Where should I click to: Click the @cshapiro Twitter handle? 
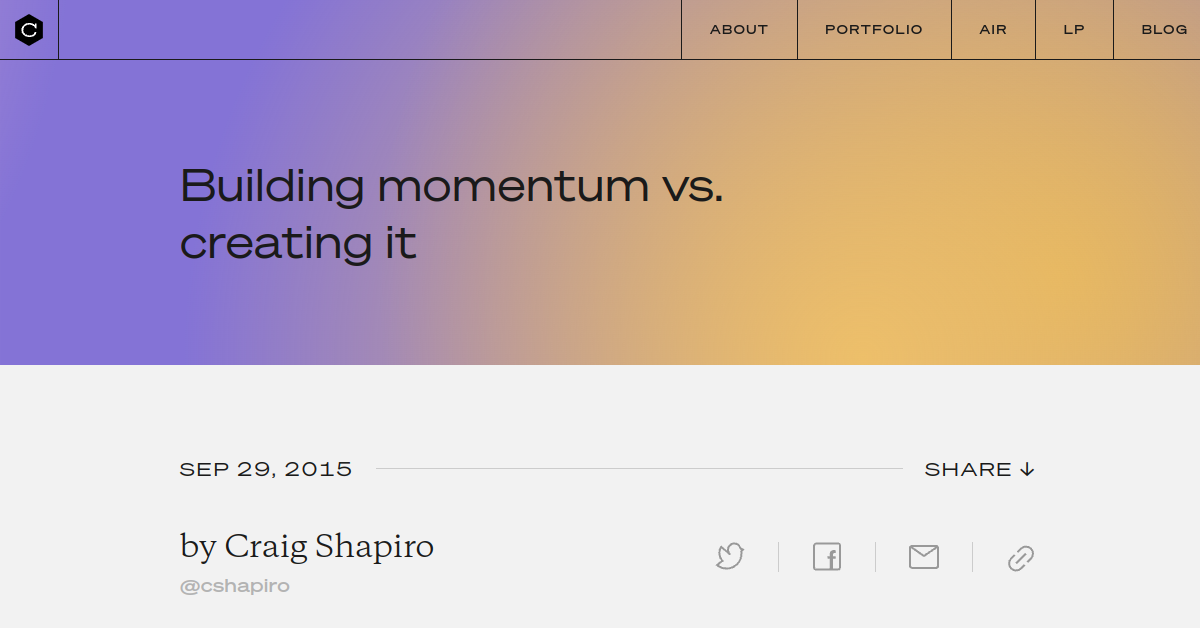pyautogui.click(x=234, y=585)
